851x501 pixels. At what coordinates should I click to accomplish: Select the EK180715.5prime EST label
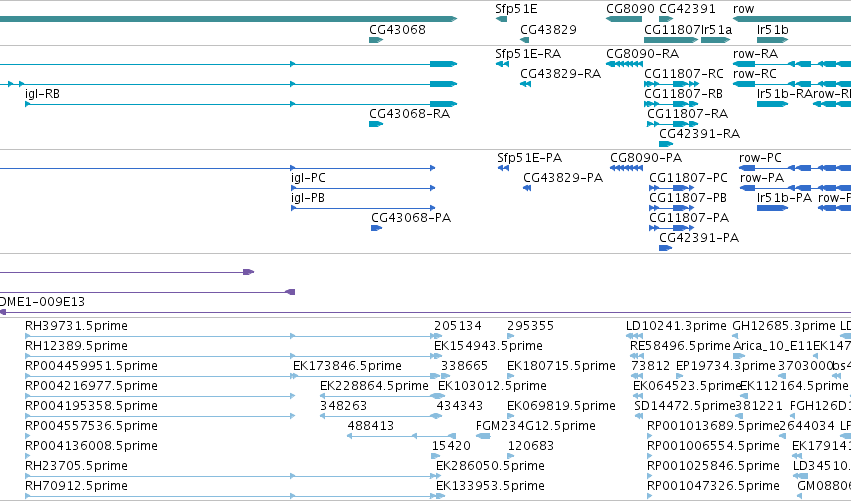tap(561, 366)
